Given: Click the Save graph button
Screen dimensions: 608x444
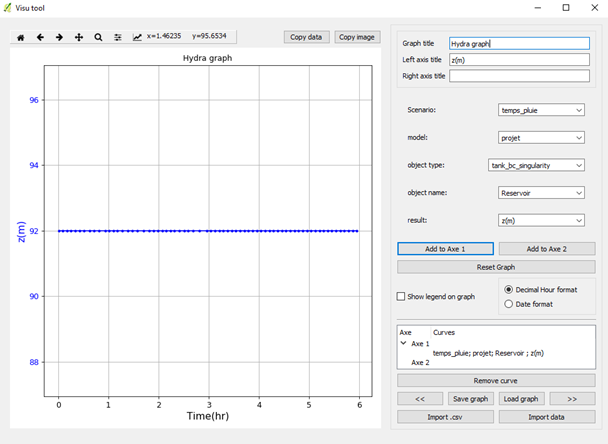Looking at the screenshot, I should pos(471,399).
